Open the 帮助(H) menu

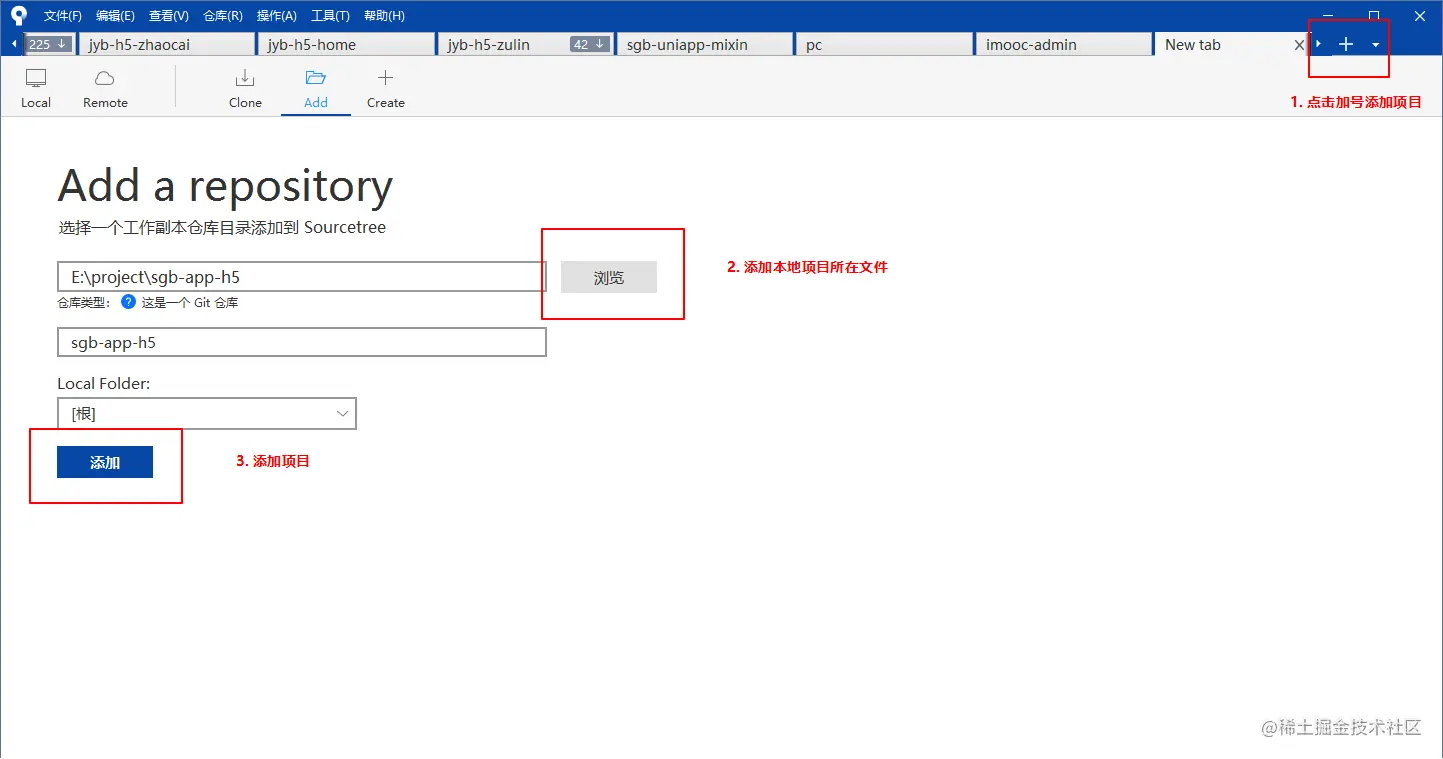coord(384,16)
